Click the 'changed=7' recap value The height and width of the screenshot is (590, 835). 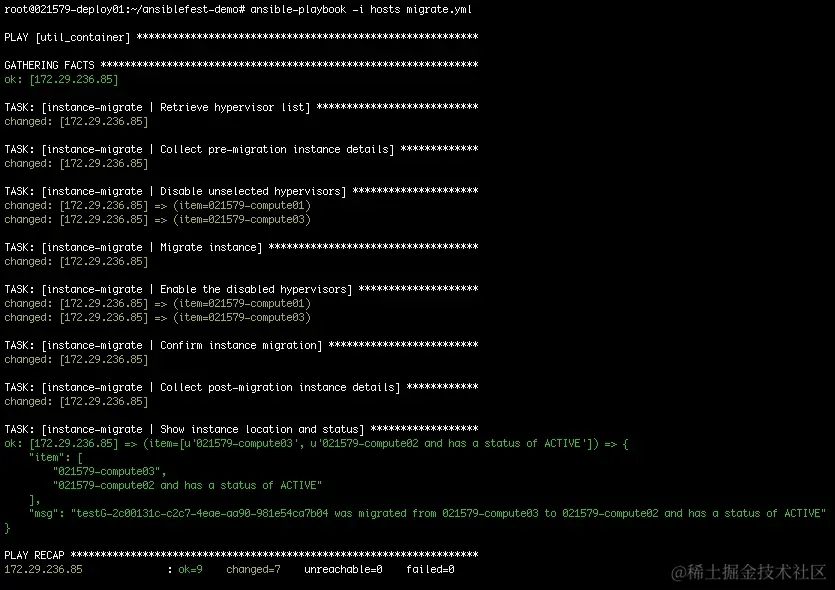point(253,570)
